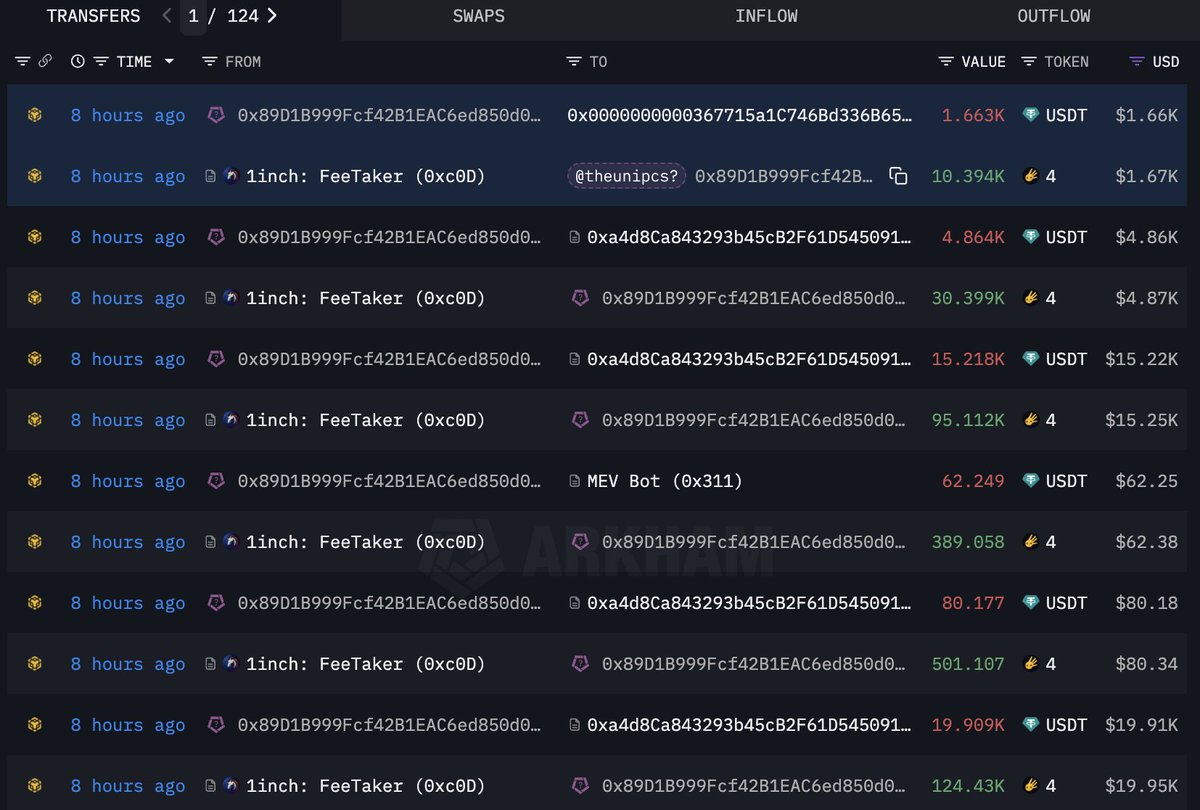
Task: Open the TO column filter
Action: point(573,61)
